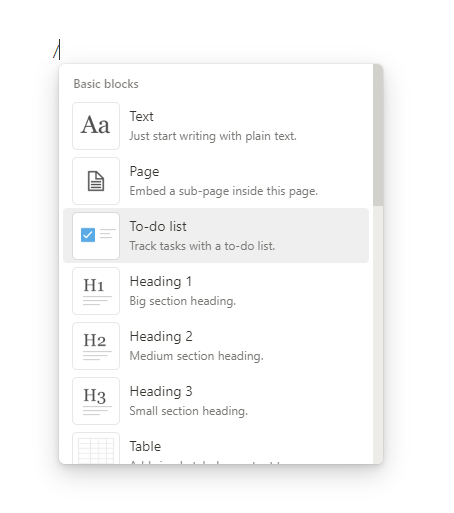Click the Table grid icon
Viewport: 454px width, 513px height.
click(96, 448)
